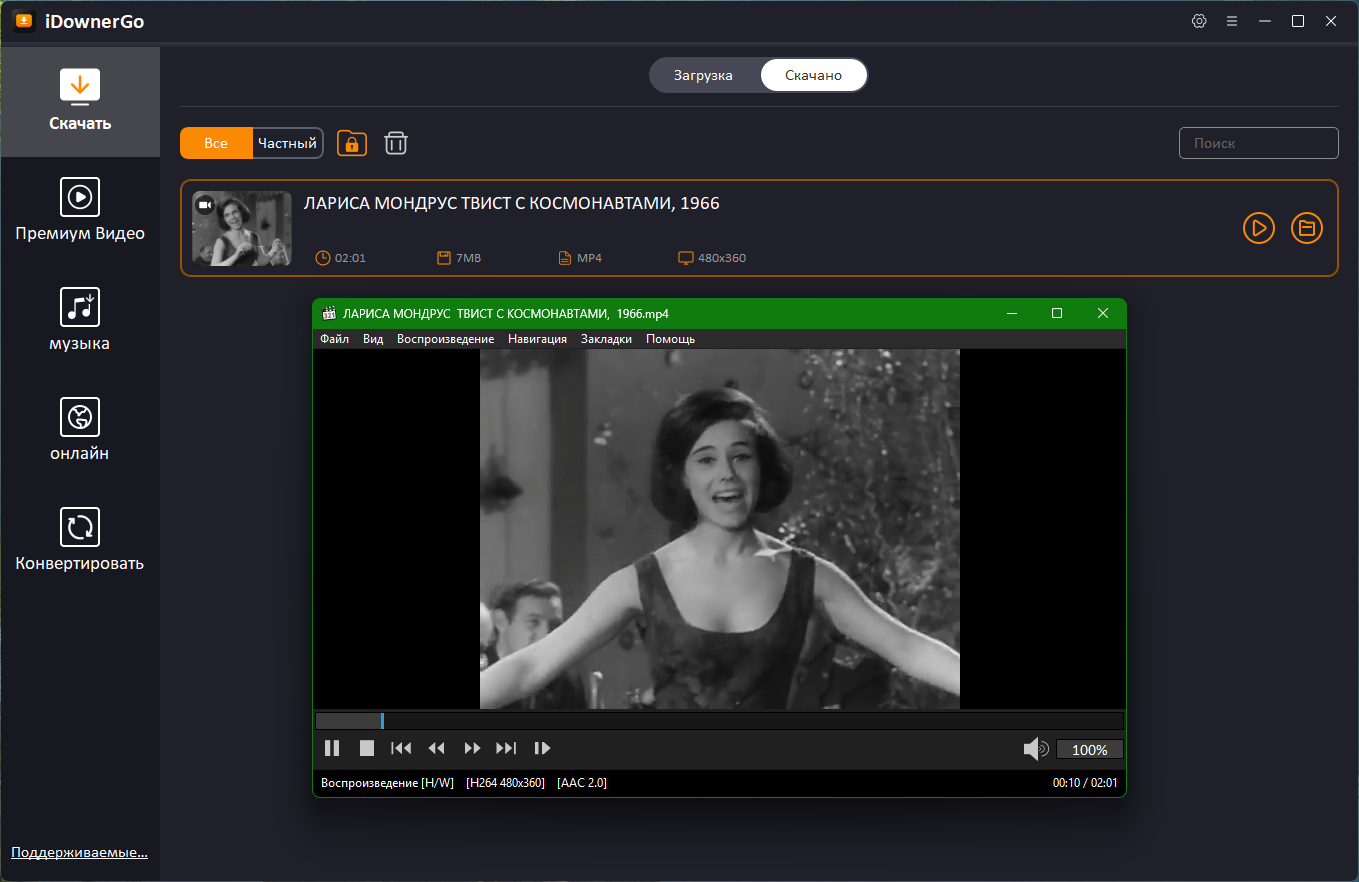Switch filter to Частный
The width and height of the screenshot is (1359, 882).
[287, 143]
